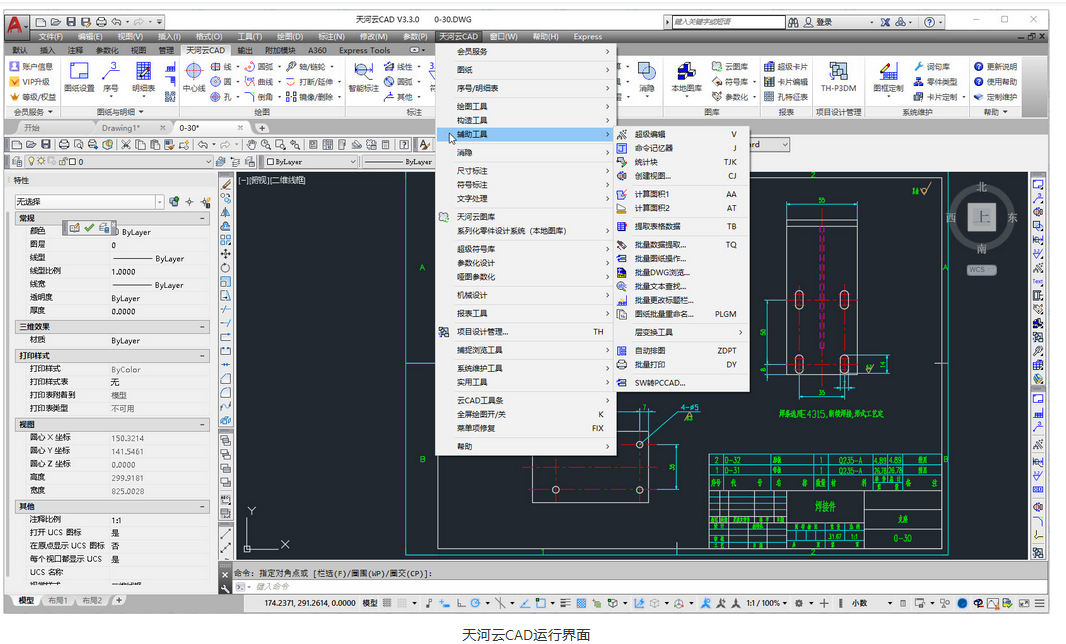Switch to the 布局1 layout tab
This screenshot has height=644, width=1066.
click(x=58, y=600)
